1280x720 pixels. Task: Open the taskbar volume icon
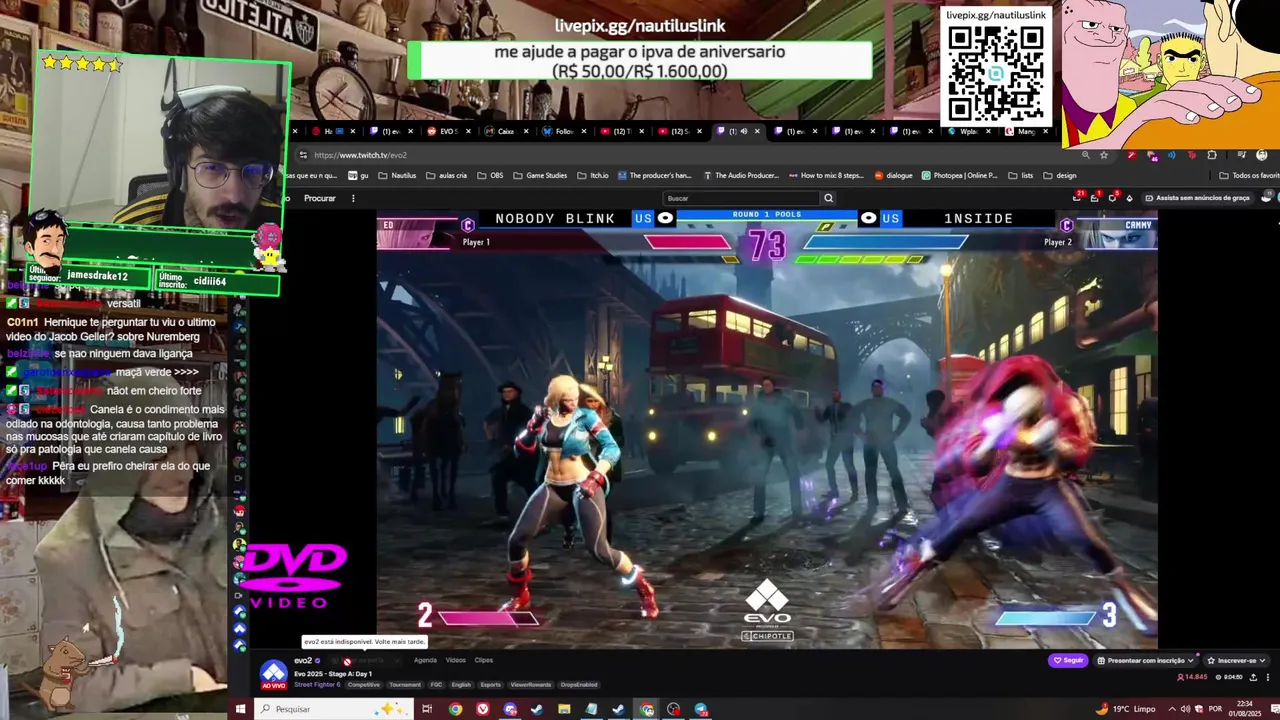pyautogui.click(x=1185, y=709)
